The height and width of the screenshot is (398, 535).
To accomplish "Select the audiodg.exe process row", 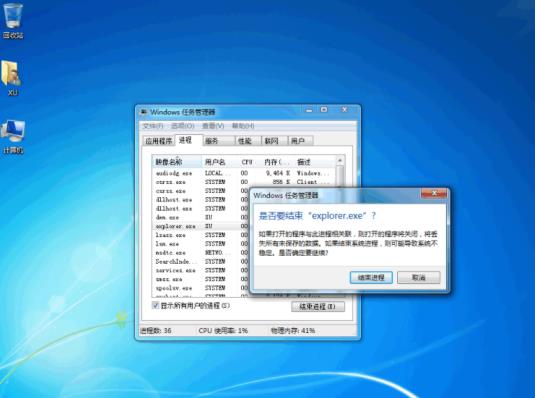I will pos(244,173).
